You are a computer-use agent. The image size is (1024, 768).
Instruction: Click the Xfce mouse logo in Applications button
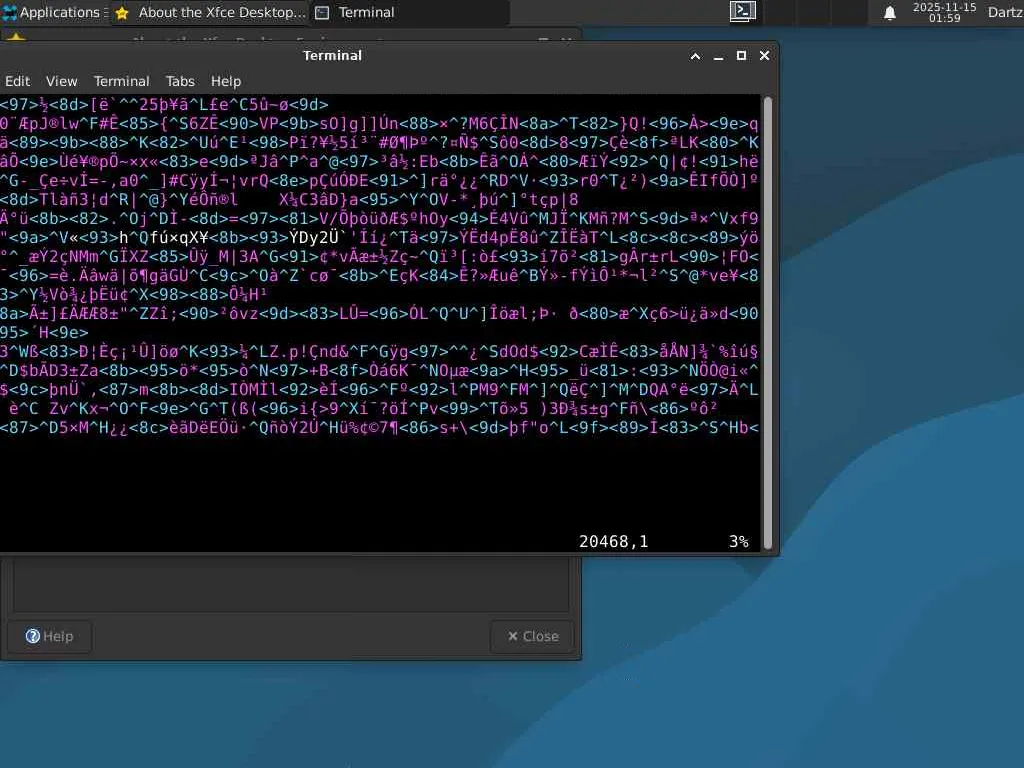point(9,12)
